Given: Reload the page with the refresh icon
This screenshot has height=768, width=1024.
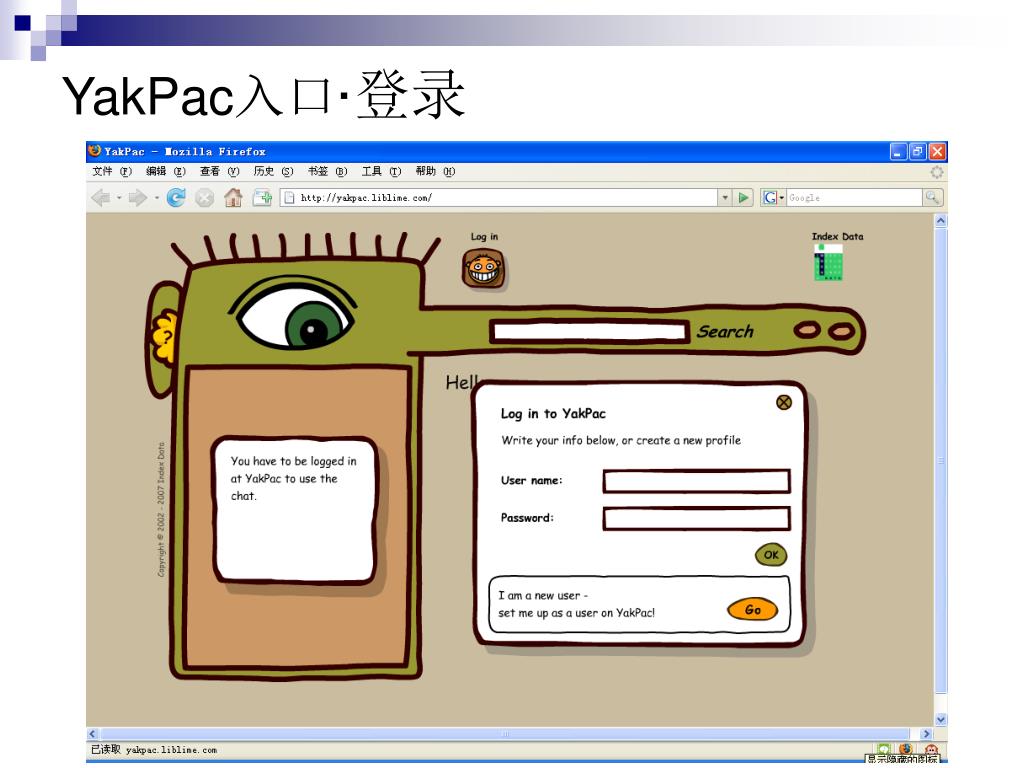Looking at the screenshot, I should point(176,197).
